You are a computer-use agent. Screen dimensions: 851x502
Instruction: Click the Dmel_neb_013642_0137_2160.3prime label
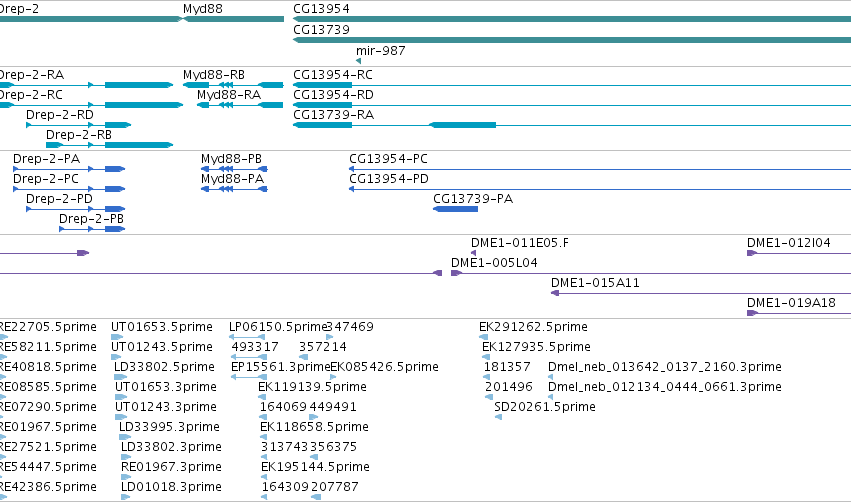pos(665,367)
